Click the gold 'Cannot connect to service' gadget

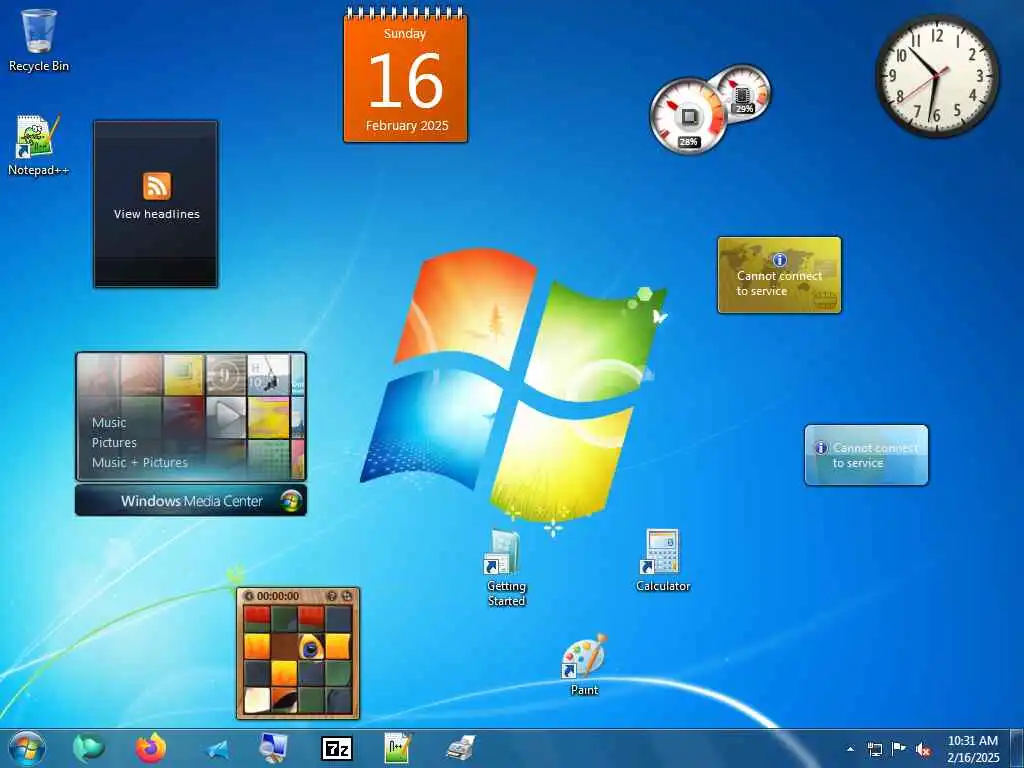tap(780, 275)
